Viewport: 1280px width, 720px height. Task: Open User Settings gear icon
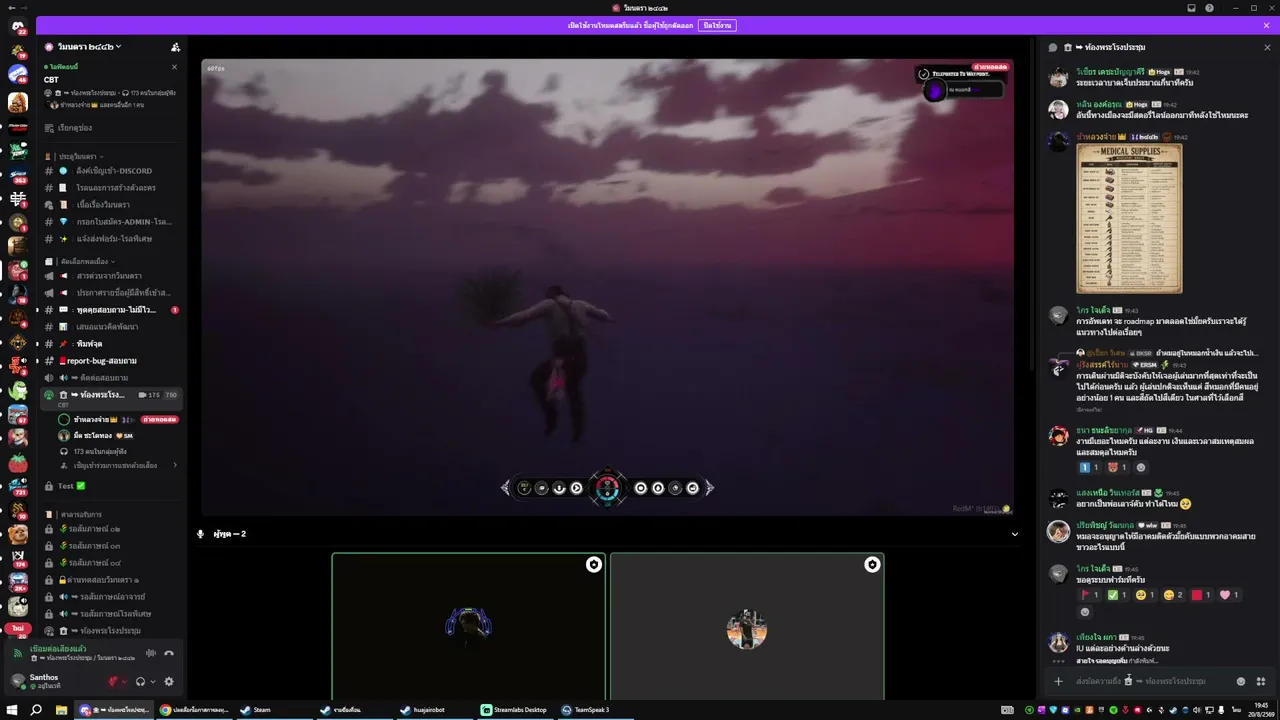[169, 681]
